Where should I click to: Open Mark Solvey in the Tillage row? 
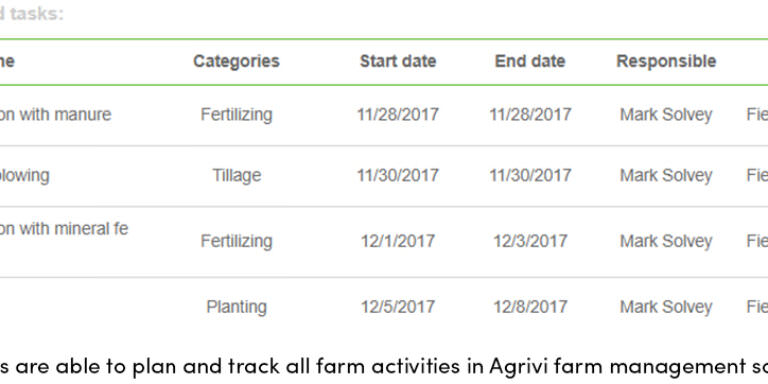coord(666,175)
